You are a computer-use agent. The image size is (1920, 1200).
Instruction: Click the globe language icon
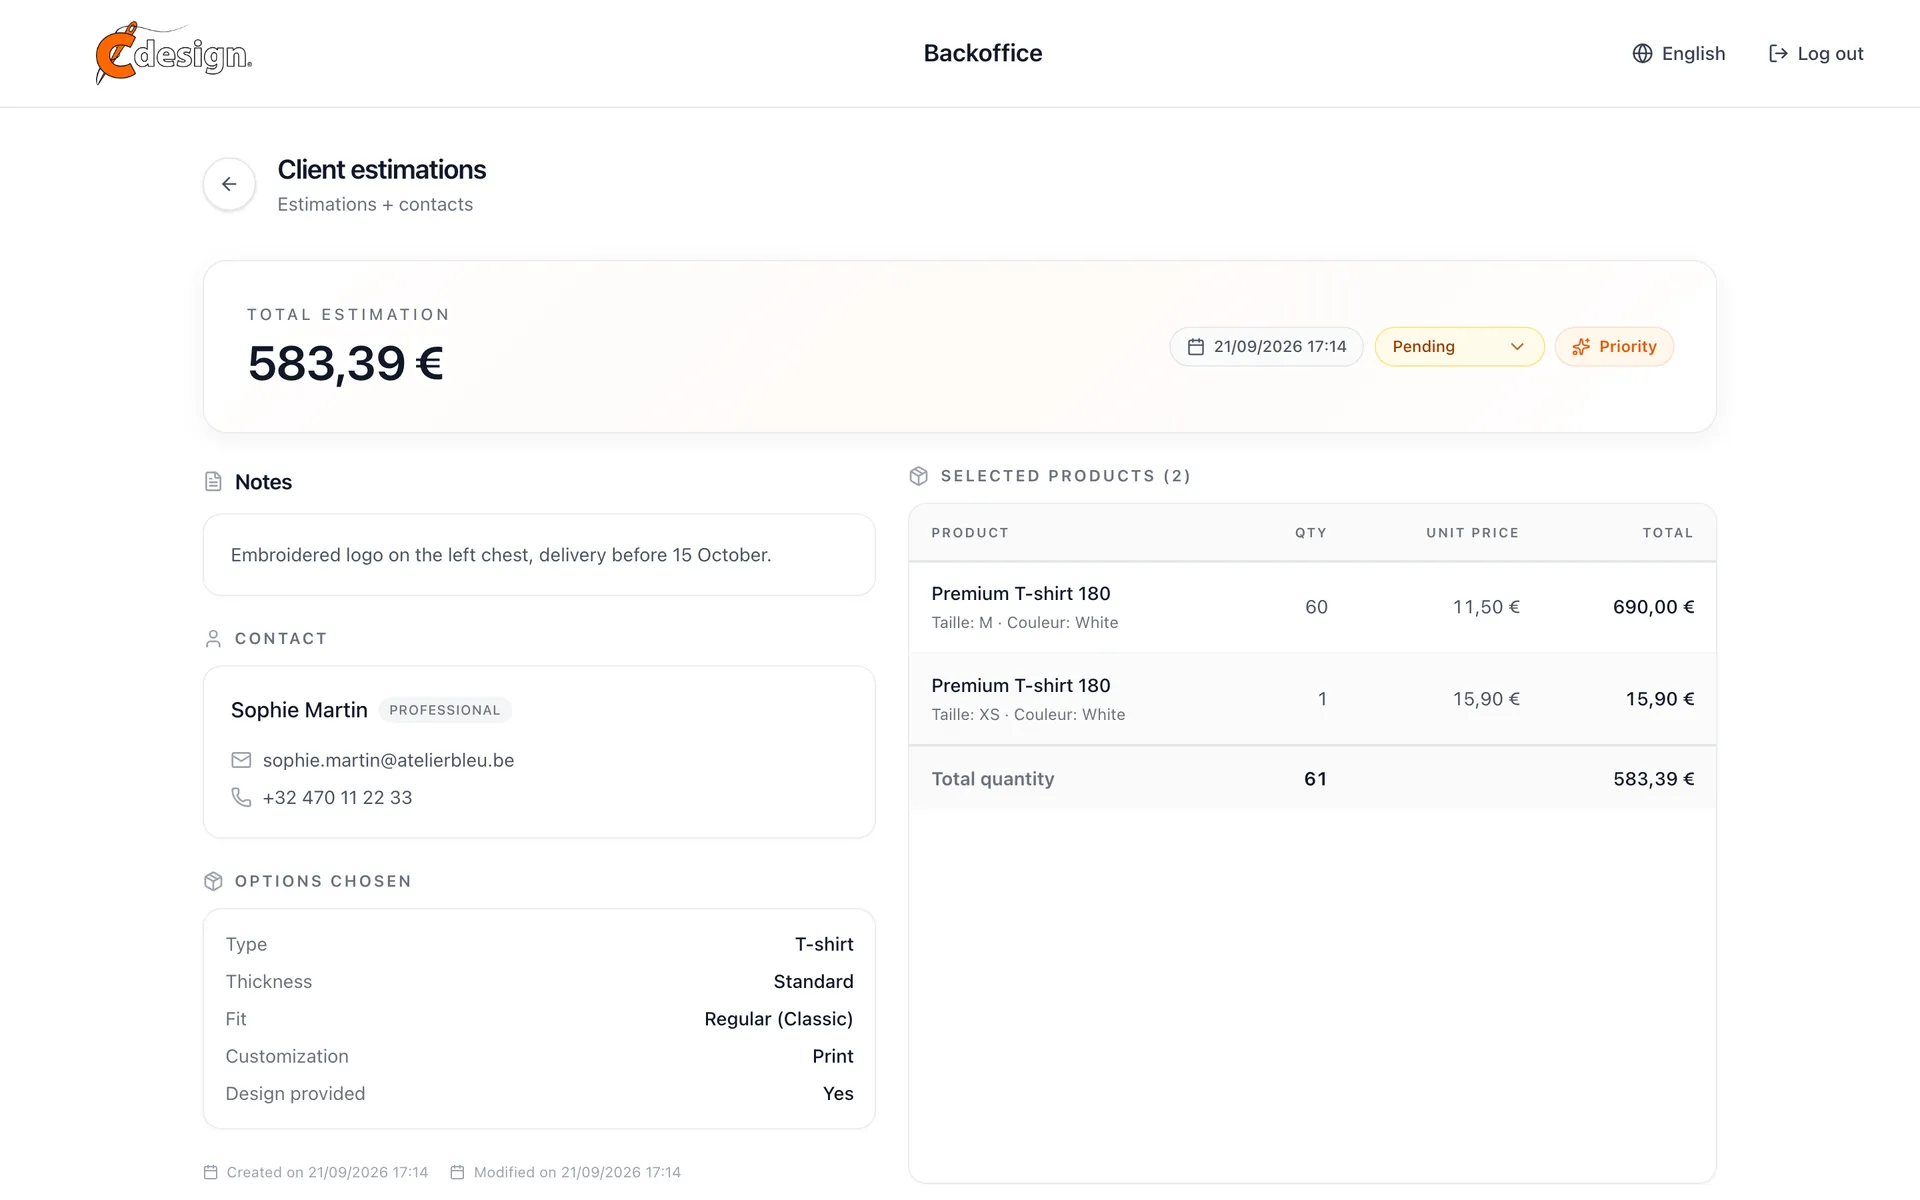click(1642, 53)
